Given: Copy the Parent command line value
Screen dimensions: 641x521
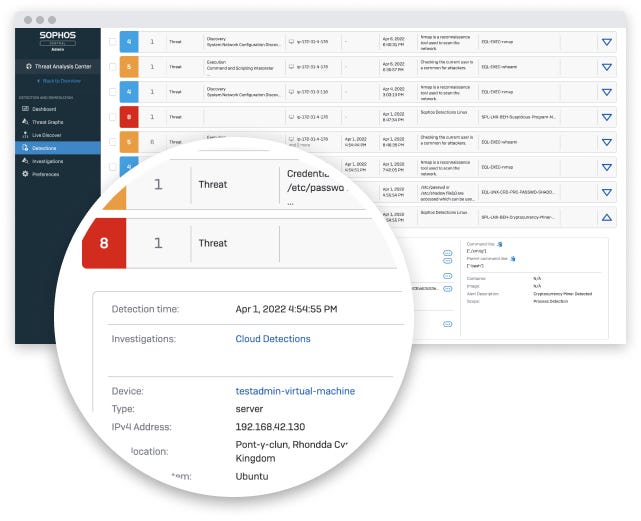Looking at the screenshot, I should (513, 259).
